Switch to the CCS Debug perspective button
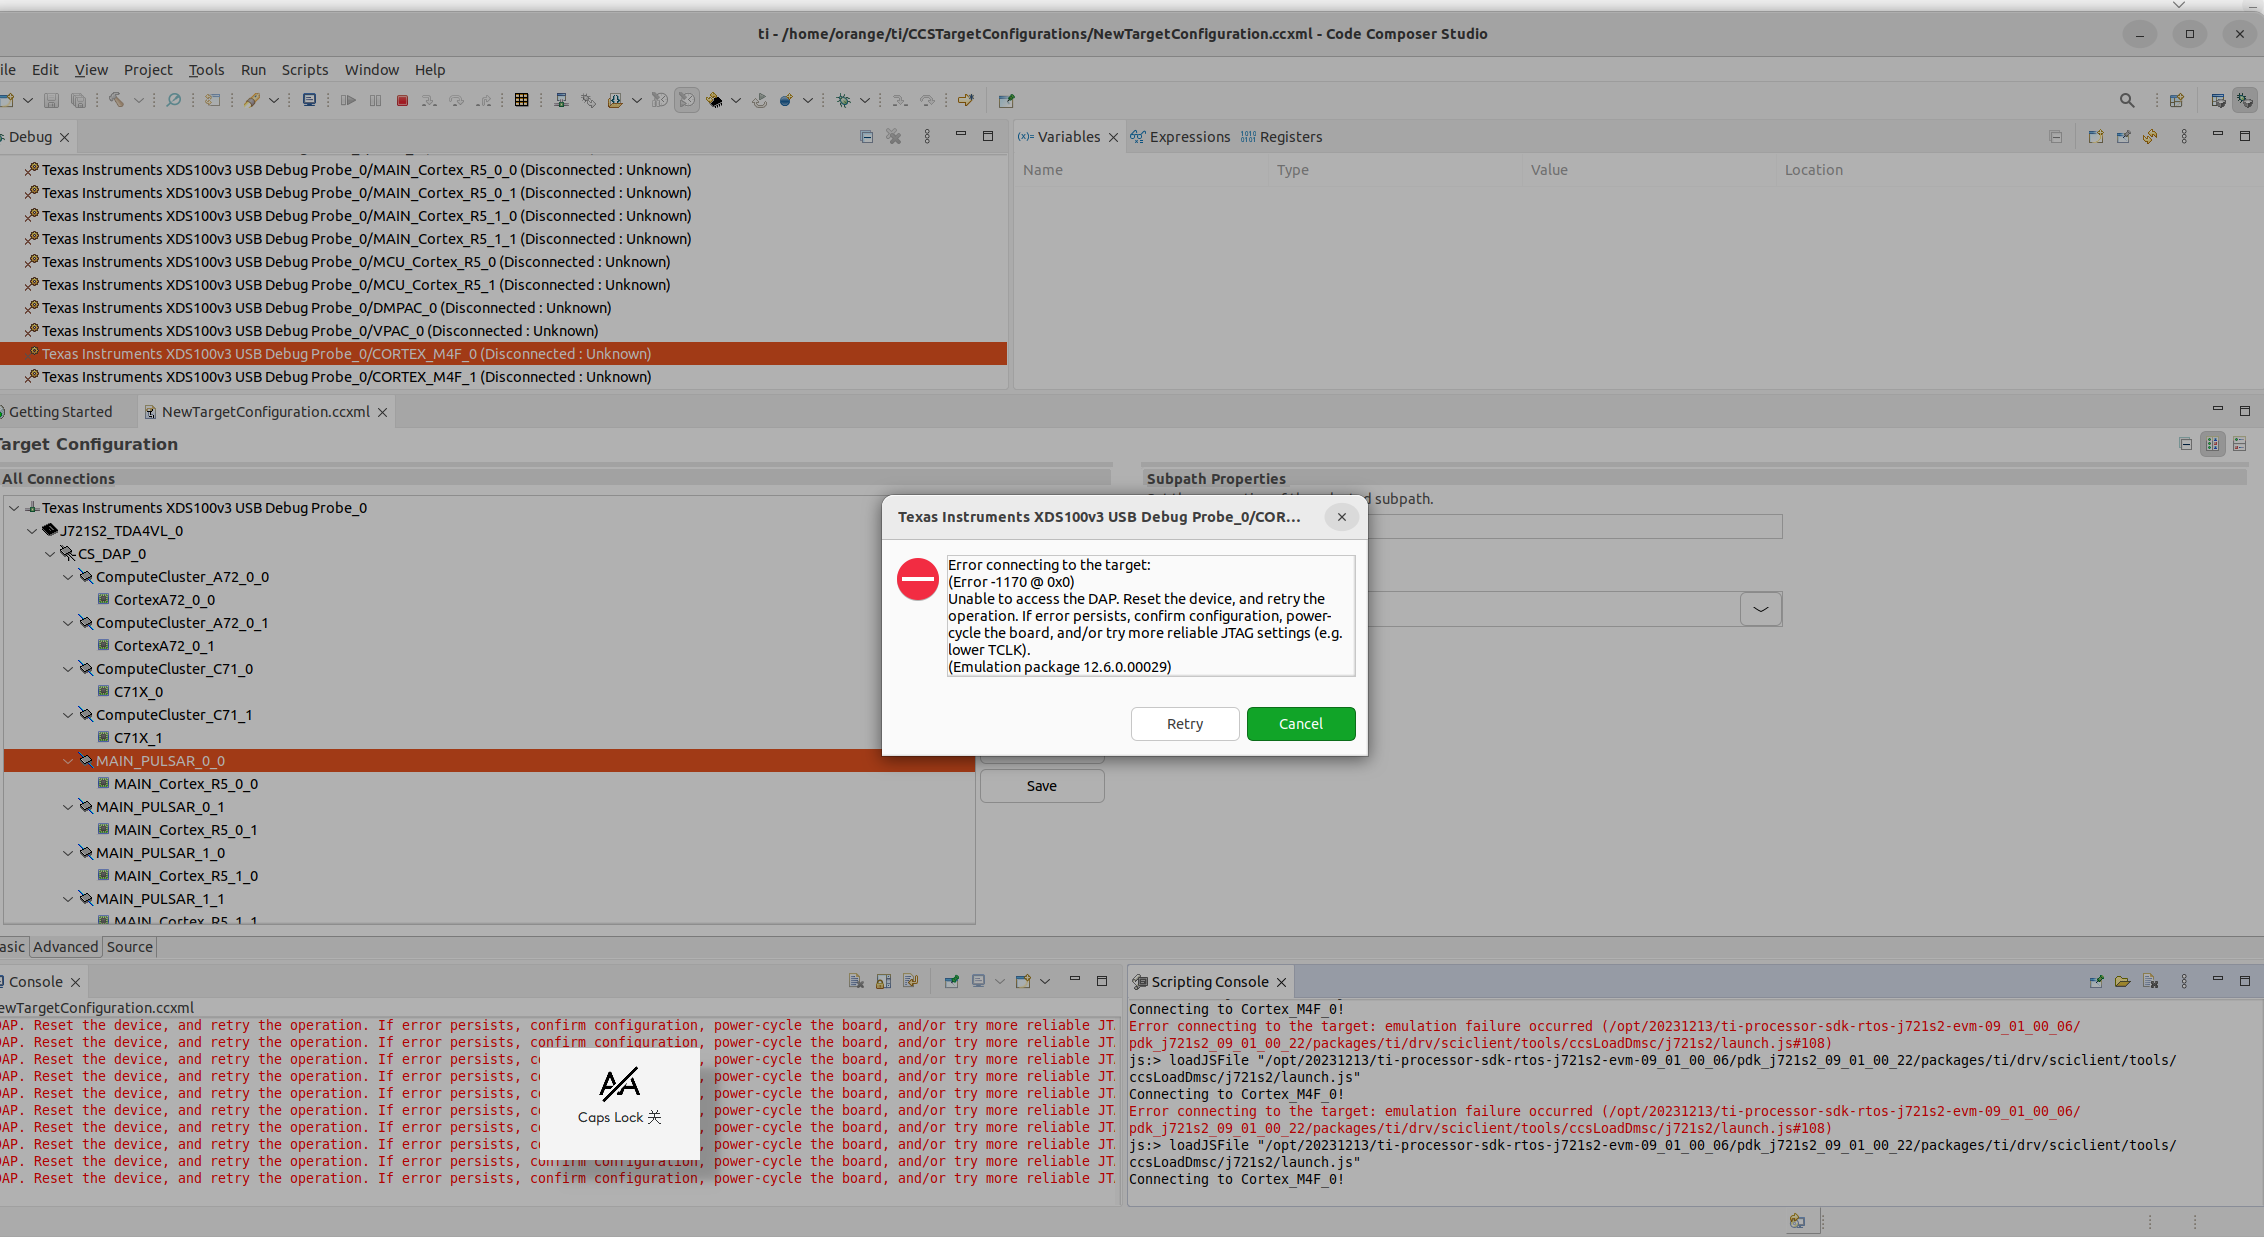The image size is (2264, 1237). point(2245,100)
